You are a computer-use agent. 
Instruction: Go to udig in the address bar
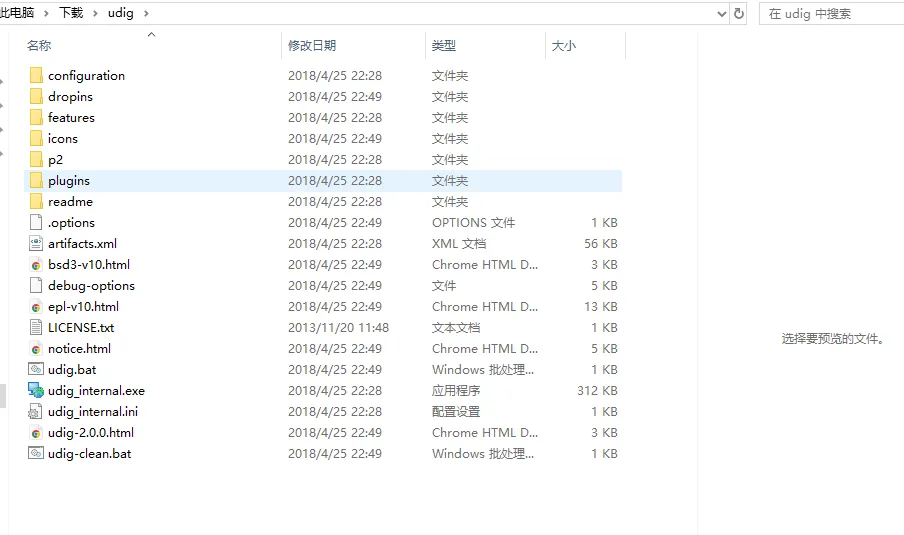[x=120, y=13]
